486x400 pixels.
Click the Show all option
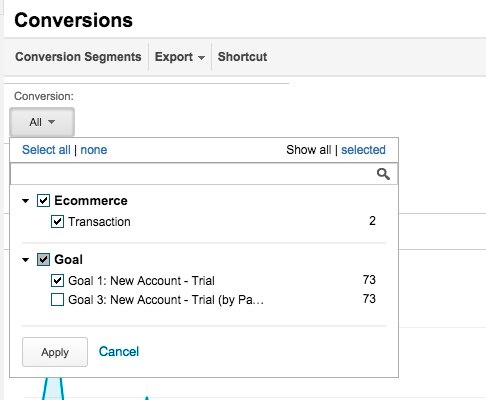click(309, 150)
